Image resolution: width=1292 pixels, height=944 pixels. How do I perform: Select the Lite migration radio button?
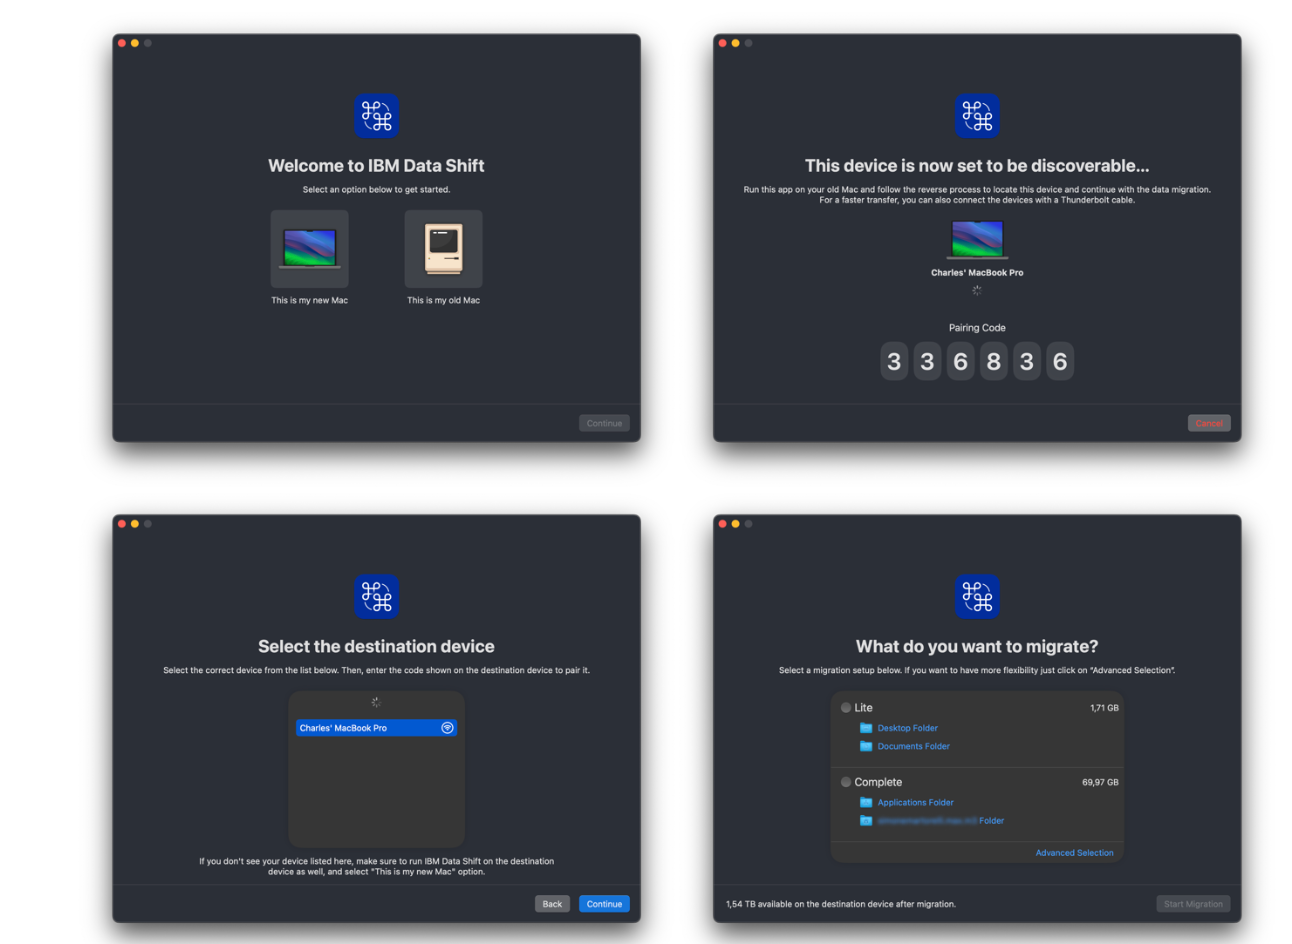pyautogui.click(x=846, y=707)
